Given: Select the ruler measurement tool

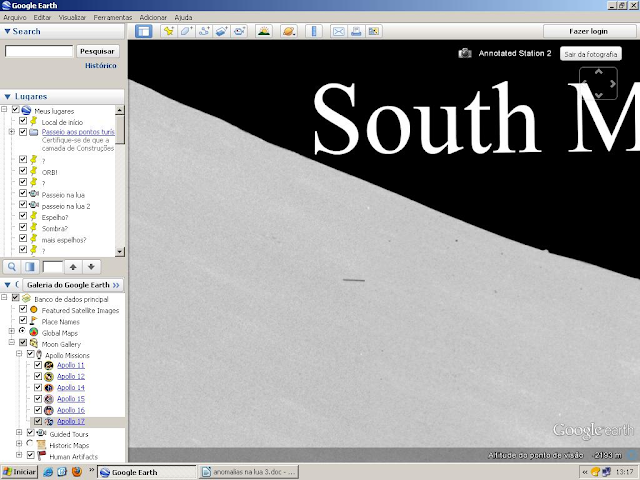Looking at the screenshot, I should coord(314,31).
